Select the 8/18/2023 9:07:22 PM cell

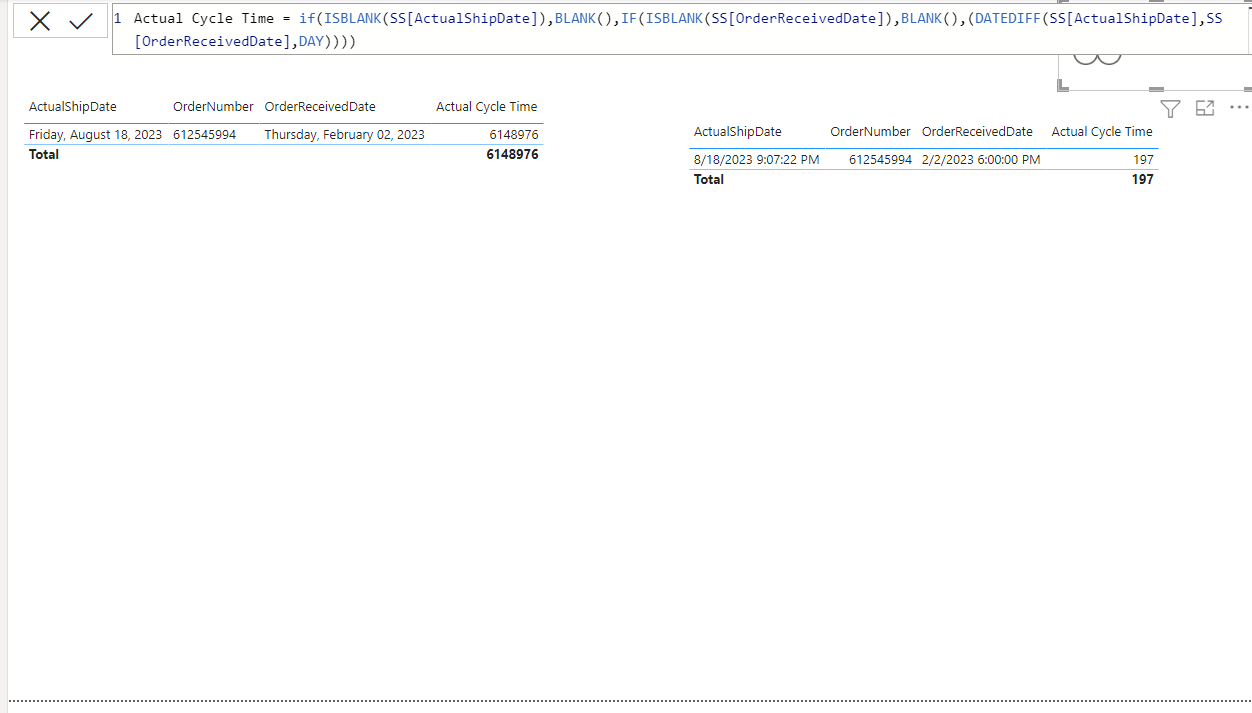(756, 159)
